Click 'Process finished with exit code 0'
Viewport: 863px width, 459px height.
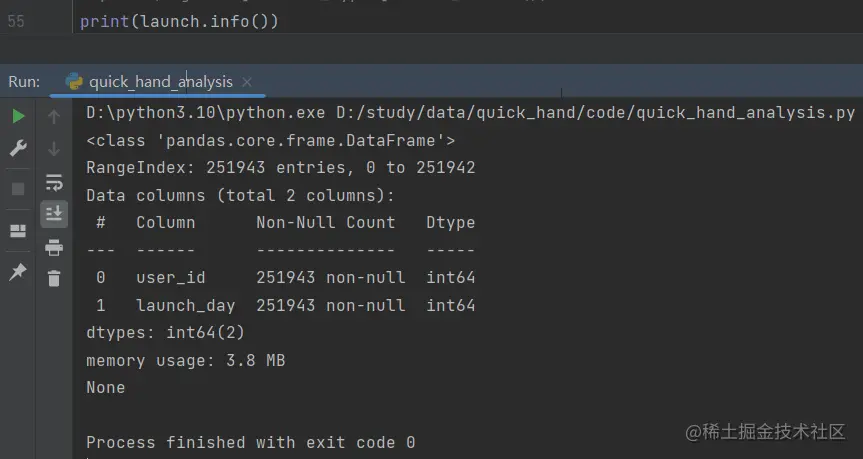[x=250, y=442]
